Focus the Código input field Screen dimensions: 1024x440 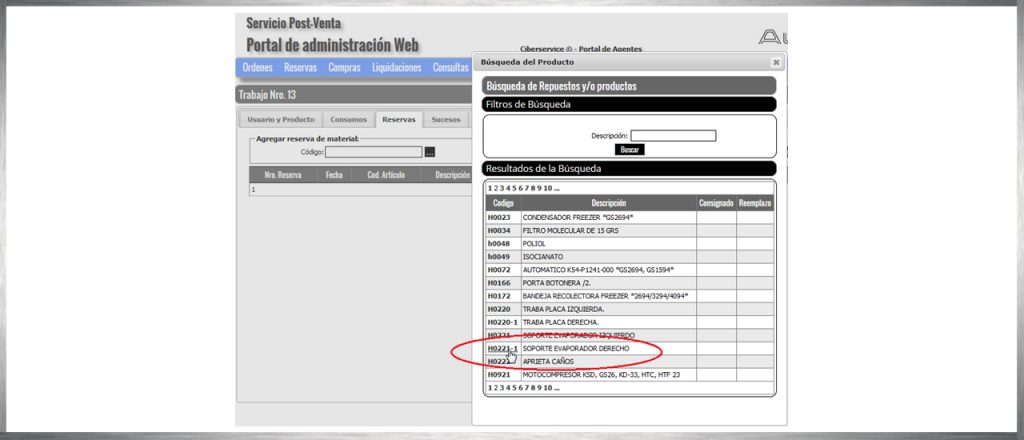tap(373, 153)
